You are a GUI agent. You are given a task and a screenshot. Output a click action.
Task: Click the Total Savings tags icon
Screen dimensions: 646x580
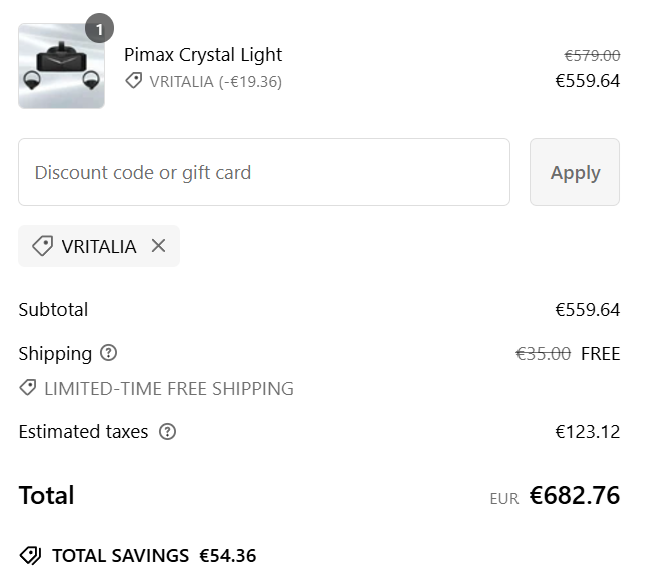tap(30, 555)
